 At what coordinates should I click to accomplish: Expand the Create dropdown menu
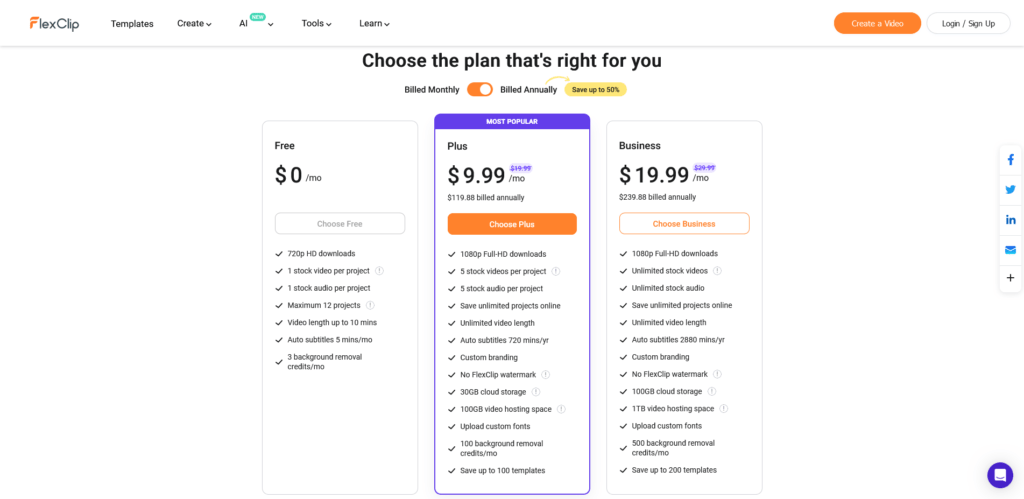pos(195,24)
